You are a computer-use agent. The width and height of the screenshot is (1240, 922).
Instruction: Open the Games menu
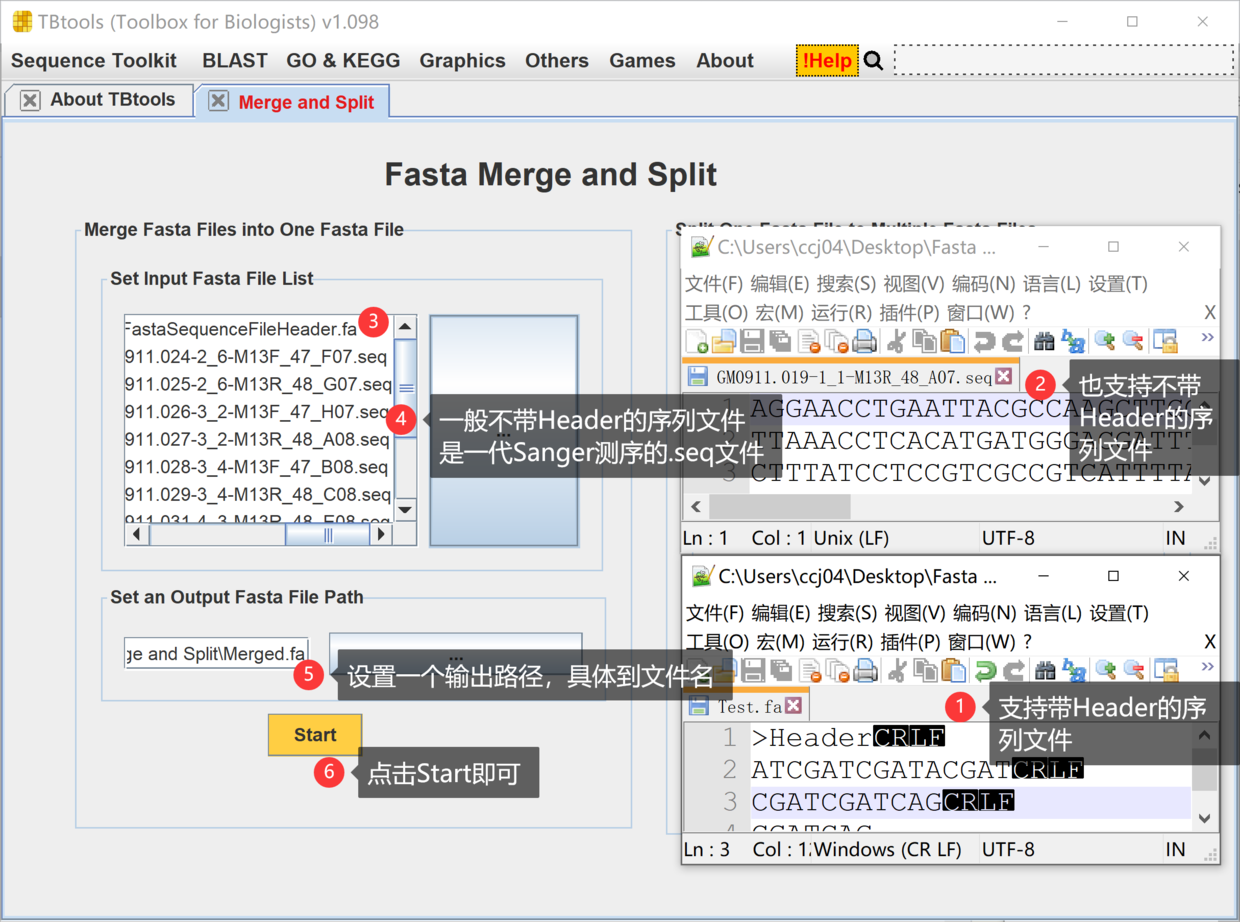coord(642,61)
